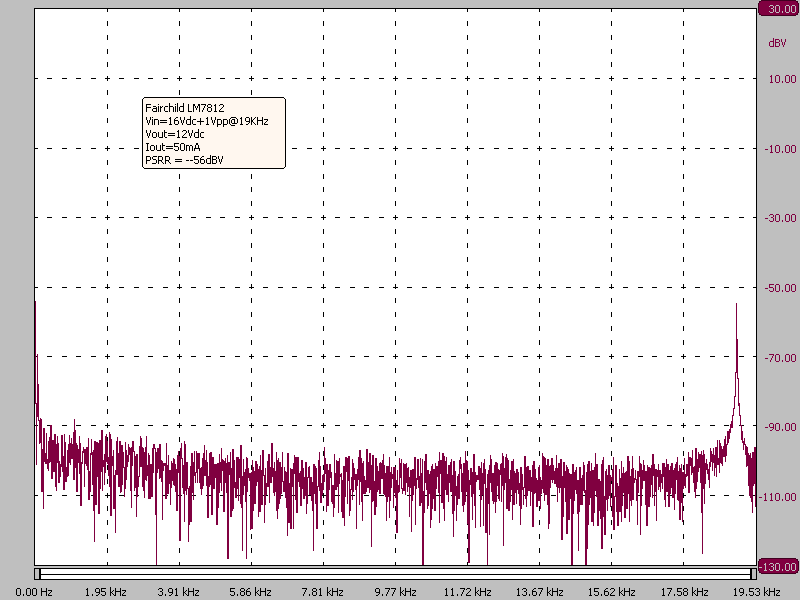
Task: Click the -70.00 axis label
Action: pos(780,358)
